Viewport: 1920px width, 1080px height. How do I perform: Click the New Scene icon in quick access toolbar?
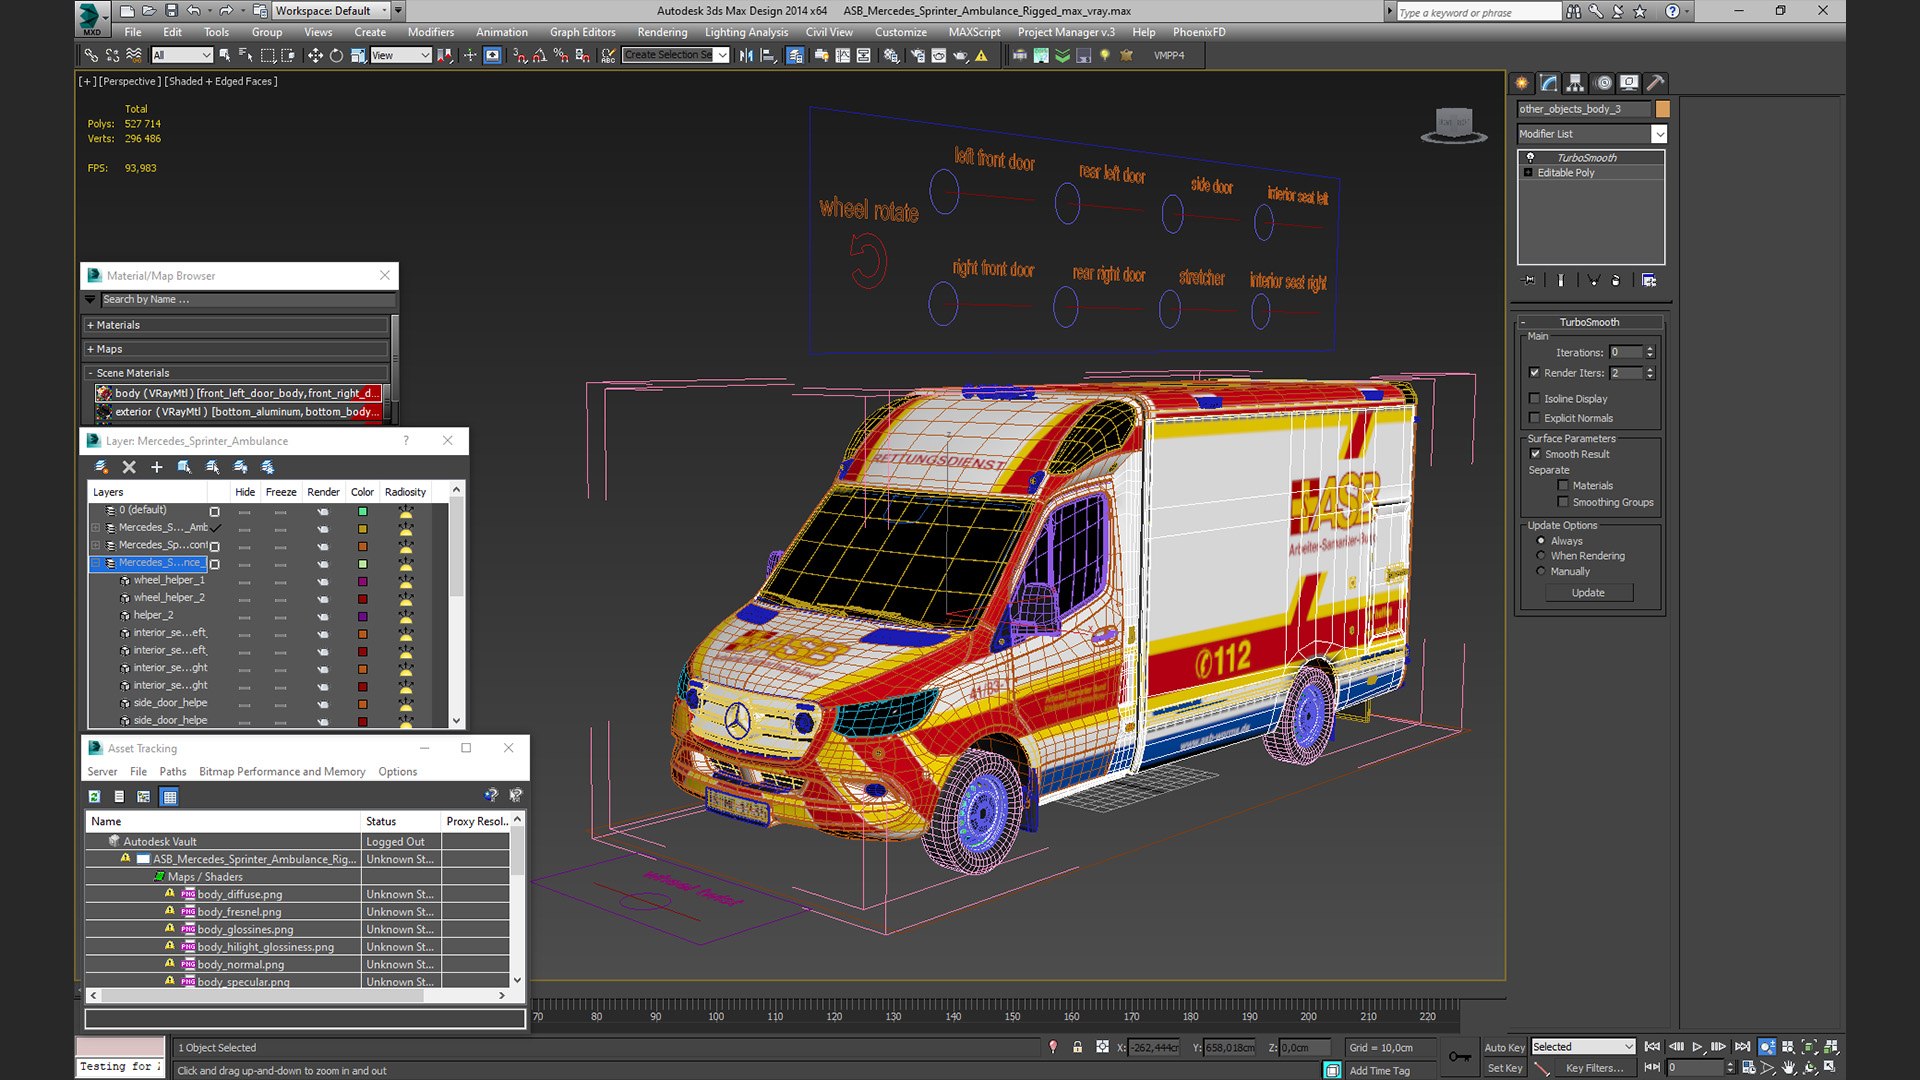coord(127,11)
